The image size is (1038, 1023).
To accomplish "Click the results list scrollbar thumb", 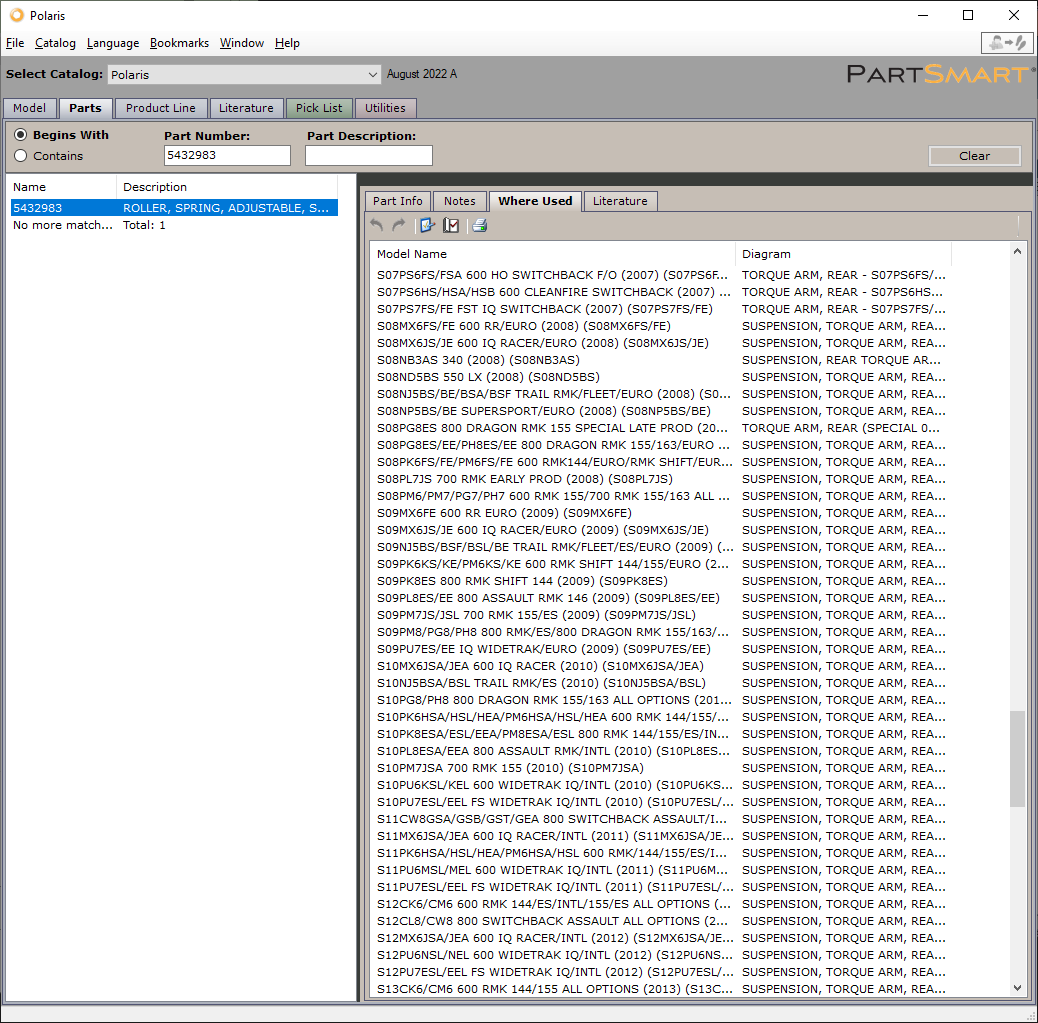I will point(1017,759).
